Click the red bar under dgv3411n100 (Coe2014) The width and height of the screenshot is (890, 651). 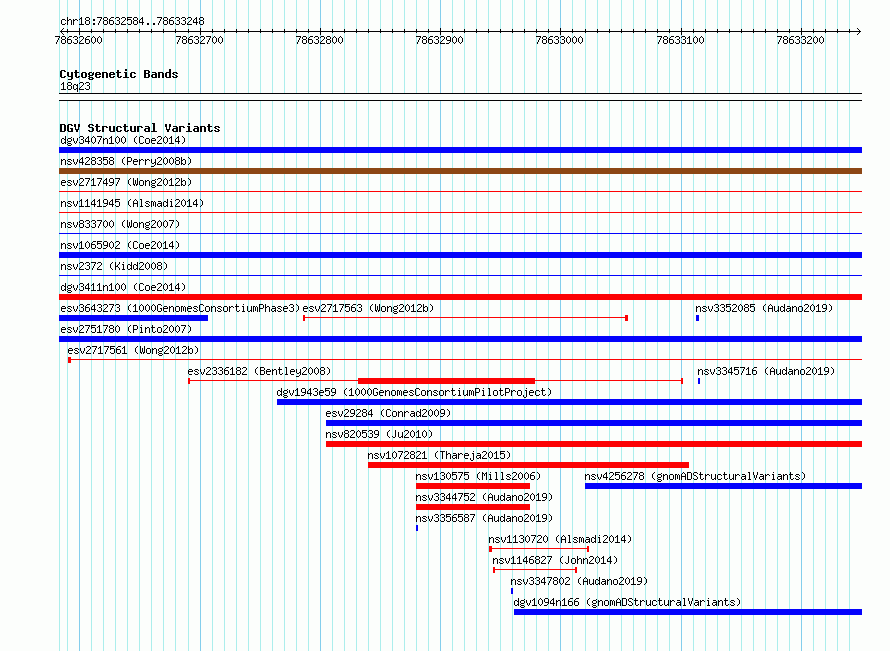pyautogui.click(x=460, y=297)
